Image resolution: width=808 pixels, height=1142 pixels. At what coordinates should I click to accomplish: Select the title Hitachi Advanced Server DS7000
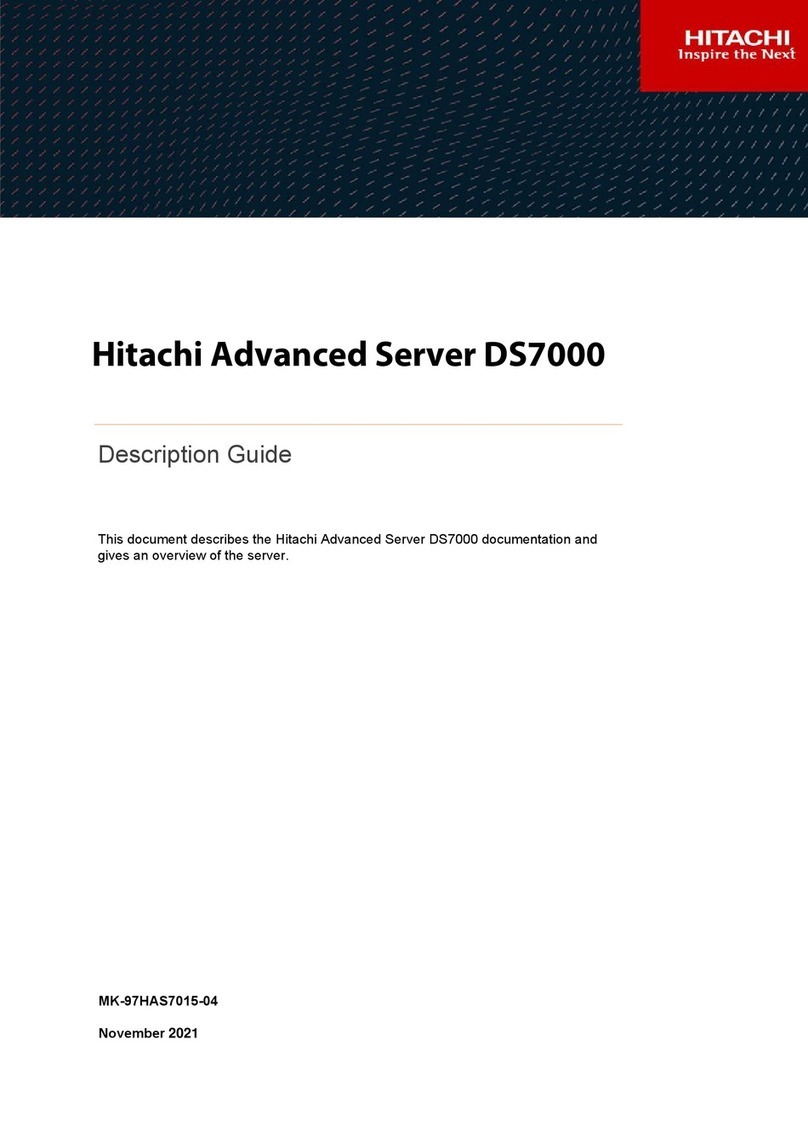click(348, 355)
